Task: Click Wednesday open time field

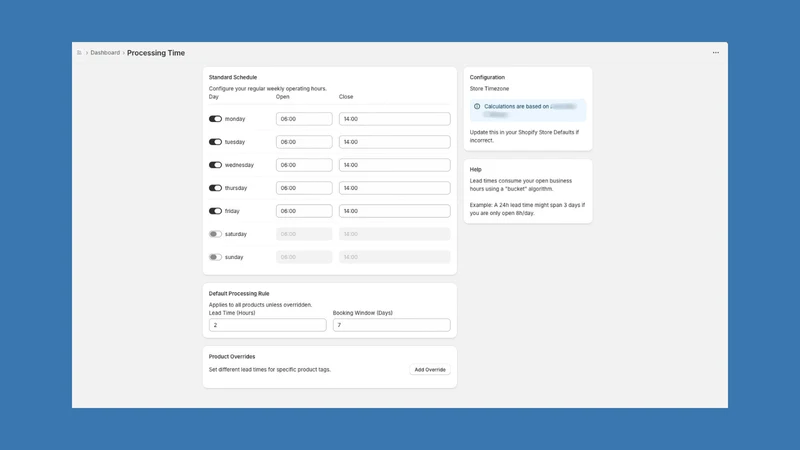Action: (x=304, y=165)
